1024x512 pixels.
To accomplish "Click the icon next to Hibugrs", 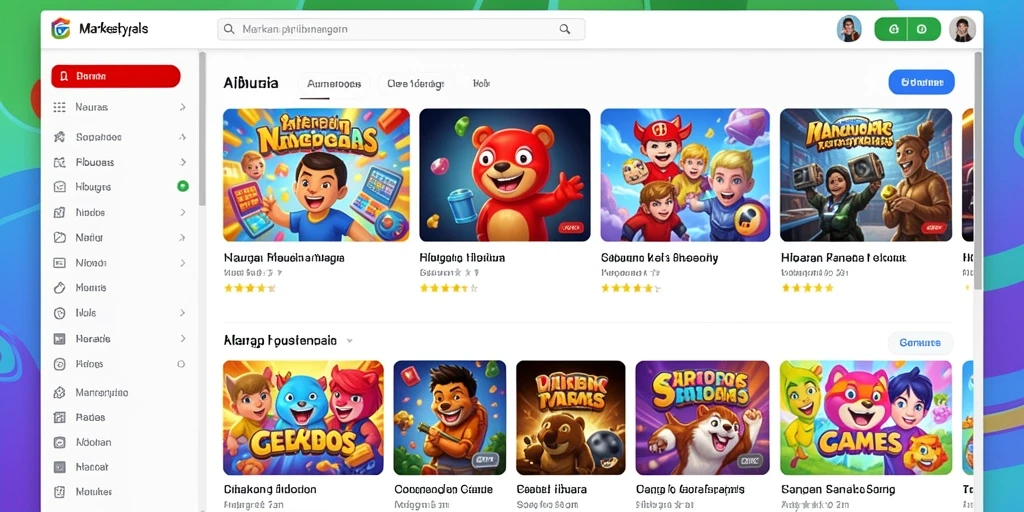I will [59, 187].
